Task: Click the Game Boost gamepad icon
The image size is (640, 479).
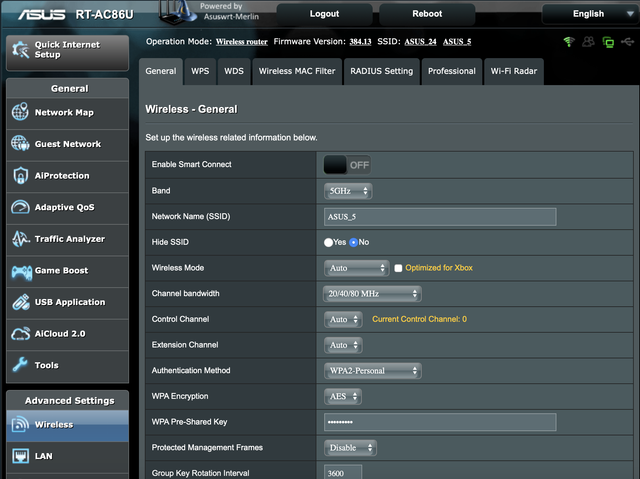Action: click(21, 272)
